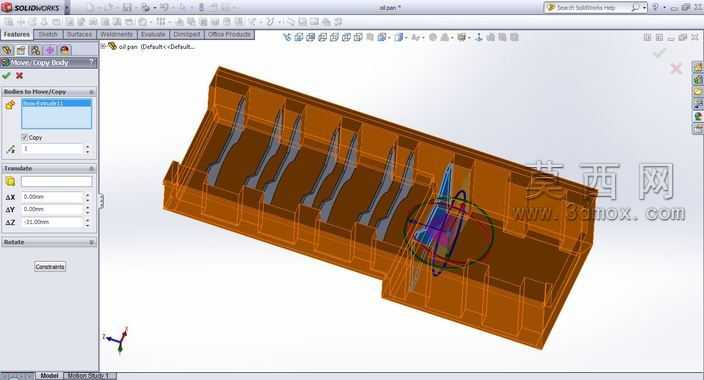Click the Translation Reference input box
704x380 pixels.
click(x=57, y=181)
